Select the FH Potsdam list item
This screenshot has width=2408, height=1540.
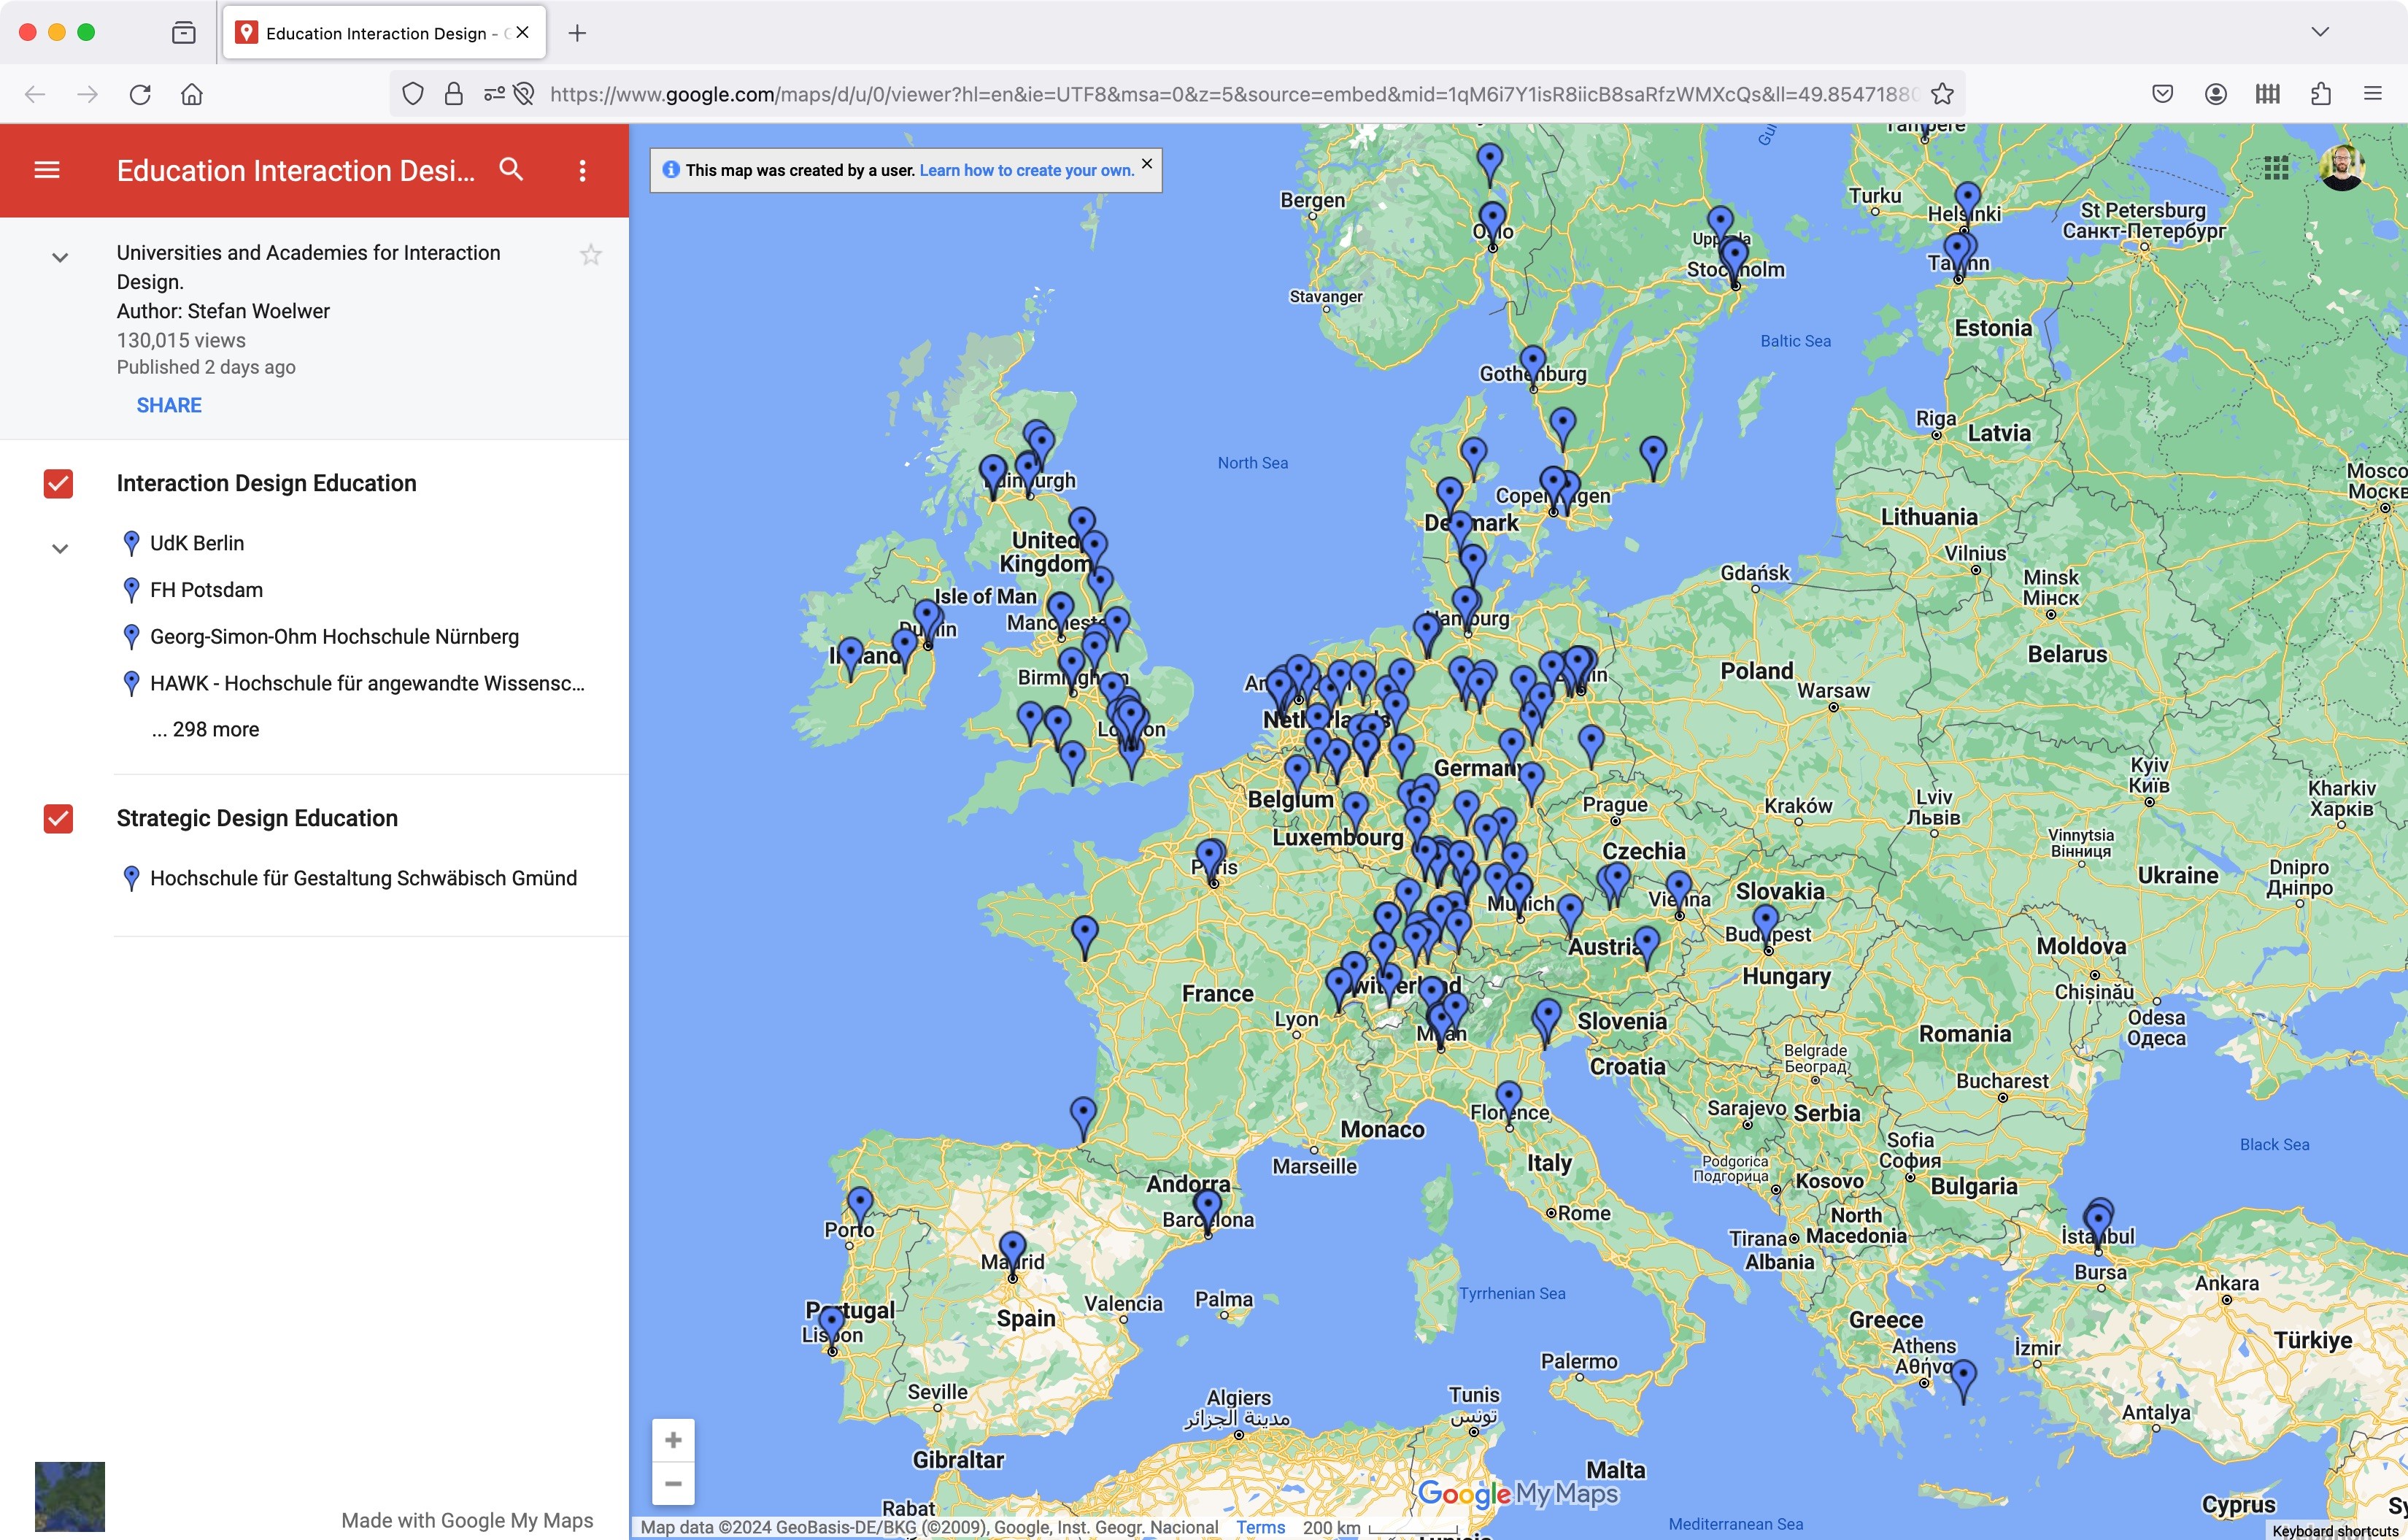pyautogui.click(x=206, y=590)
